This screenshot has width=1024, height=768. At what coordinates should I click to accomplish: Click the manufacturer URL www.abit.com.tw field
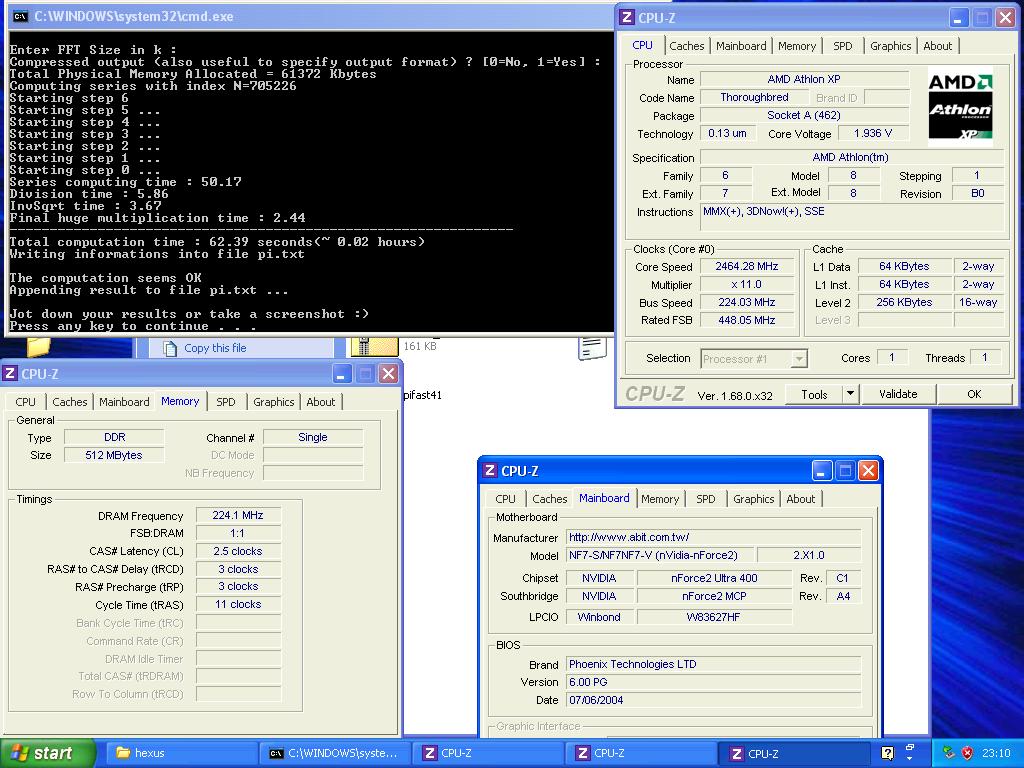pos(712,537)
